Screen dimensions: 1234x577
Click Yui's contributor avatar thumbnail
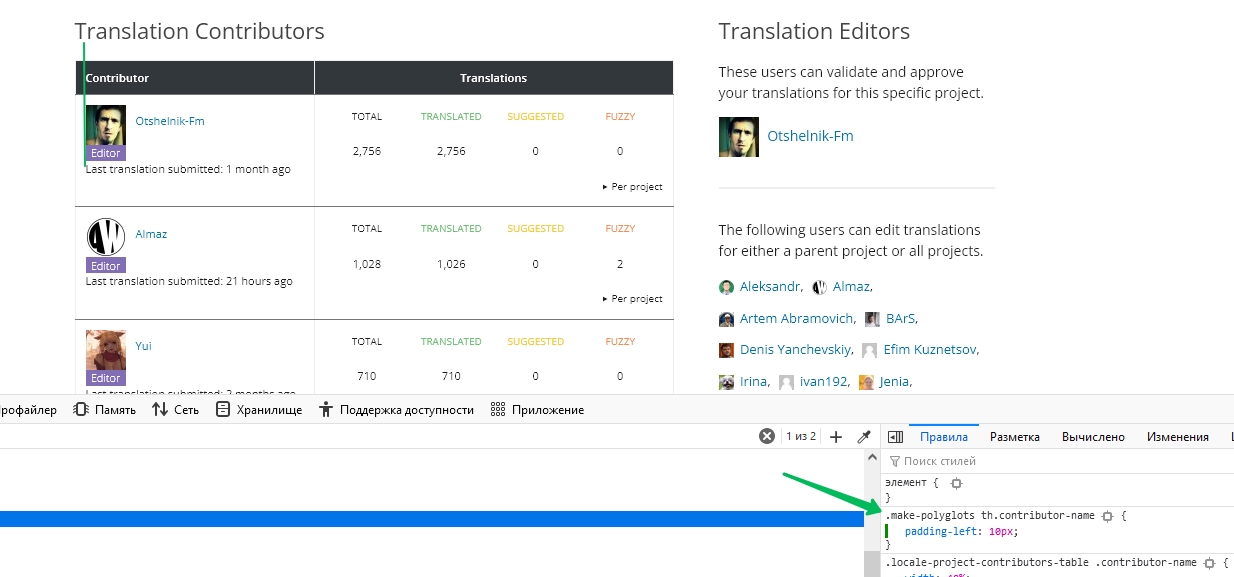(x=105, y=350)
